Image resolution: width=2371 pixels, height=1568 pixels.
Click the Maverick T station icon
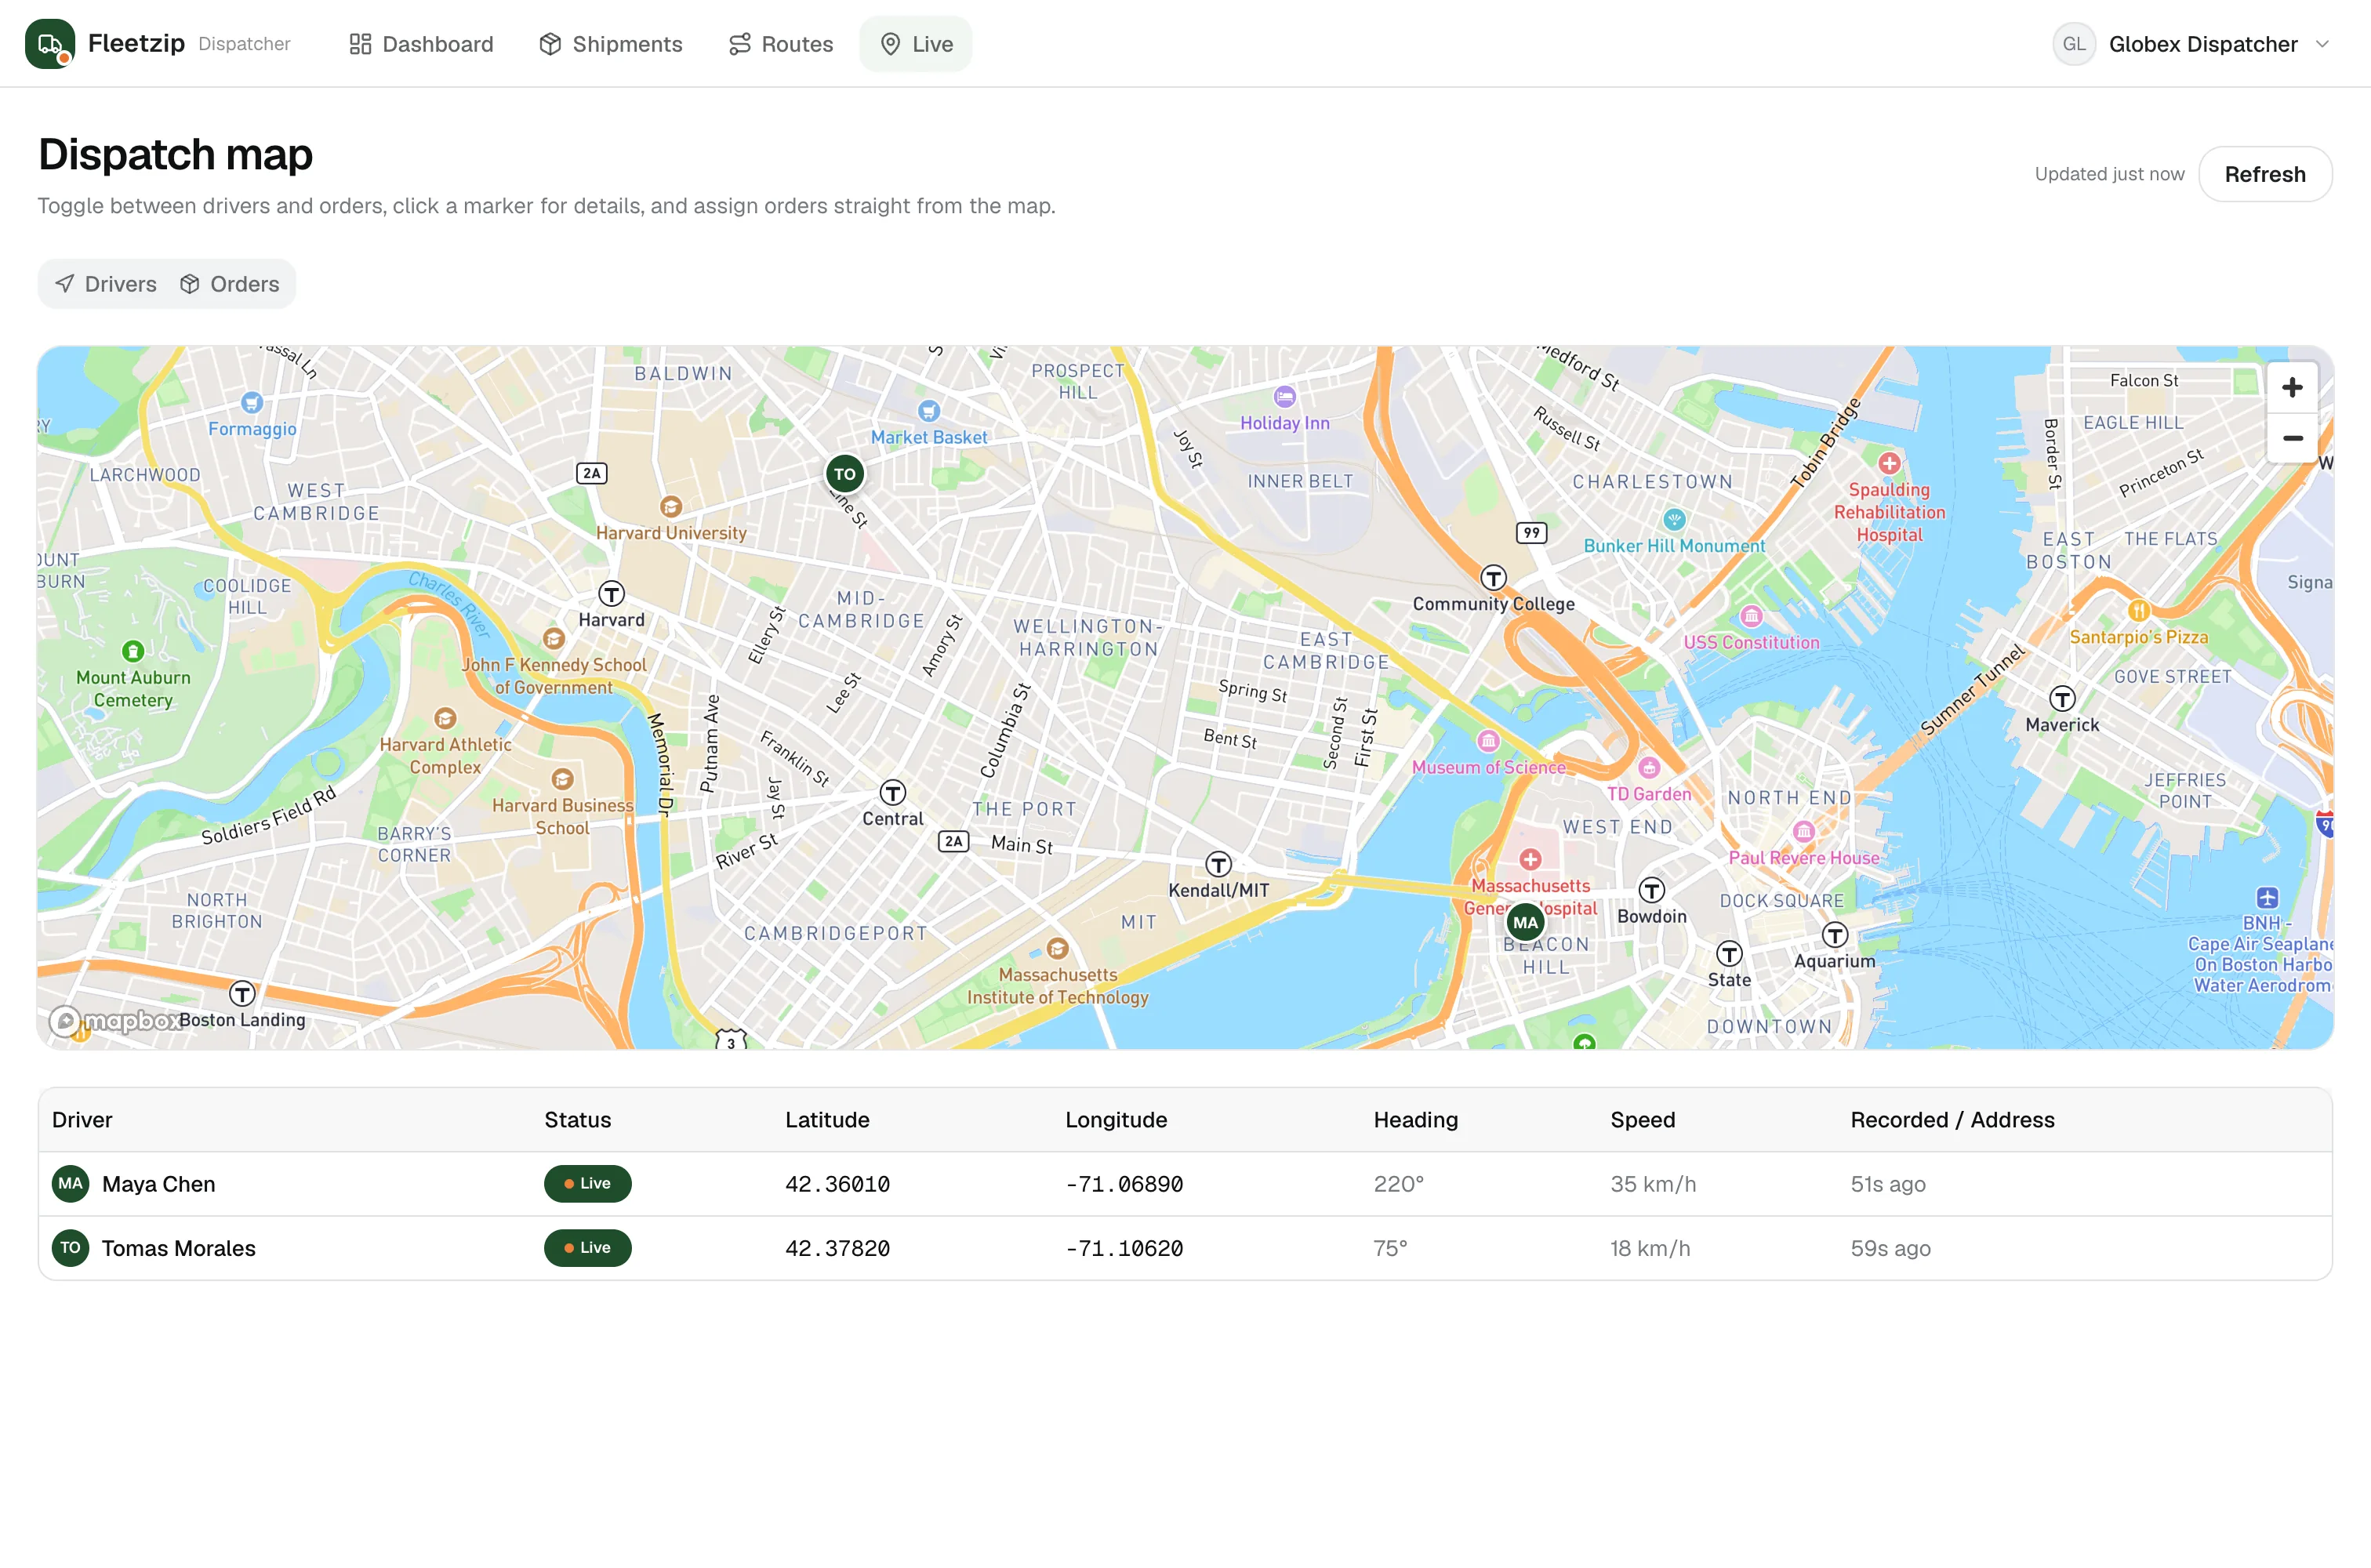coord(2062,698)
